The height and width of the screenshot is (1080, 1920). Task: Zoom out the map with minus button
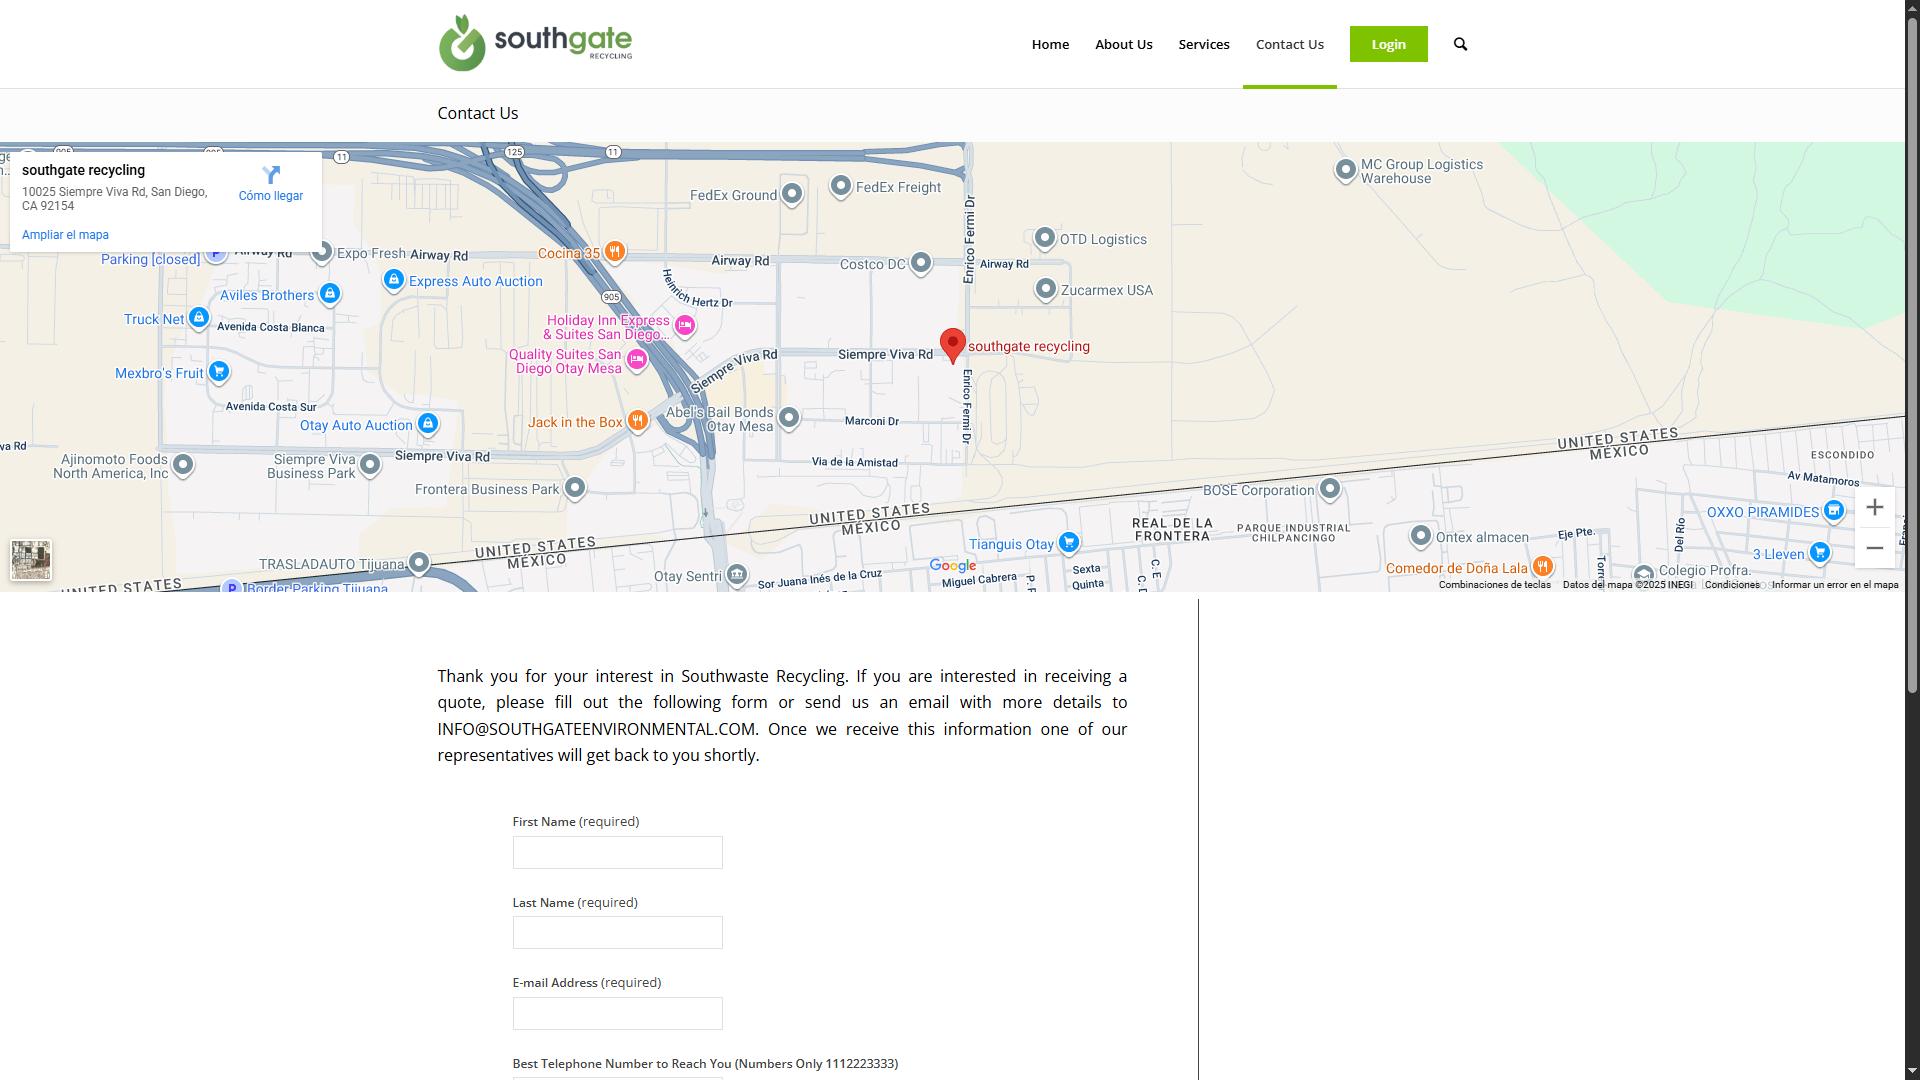pos(1874,548)
